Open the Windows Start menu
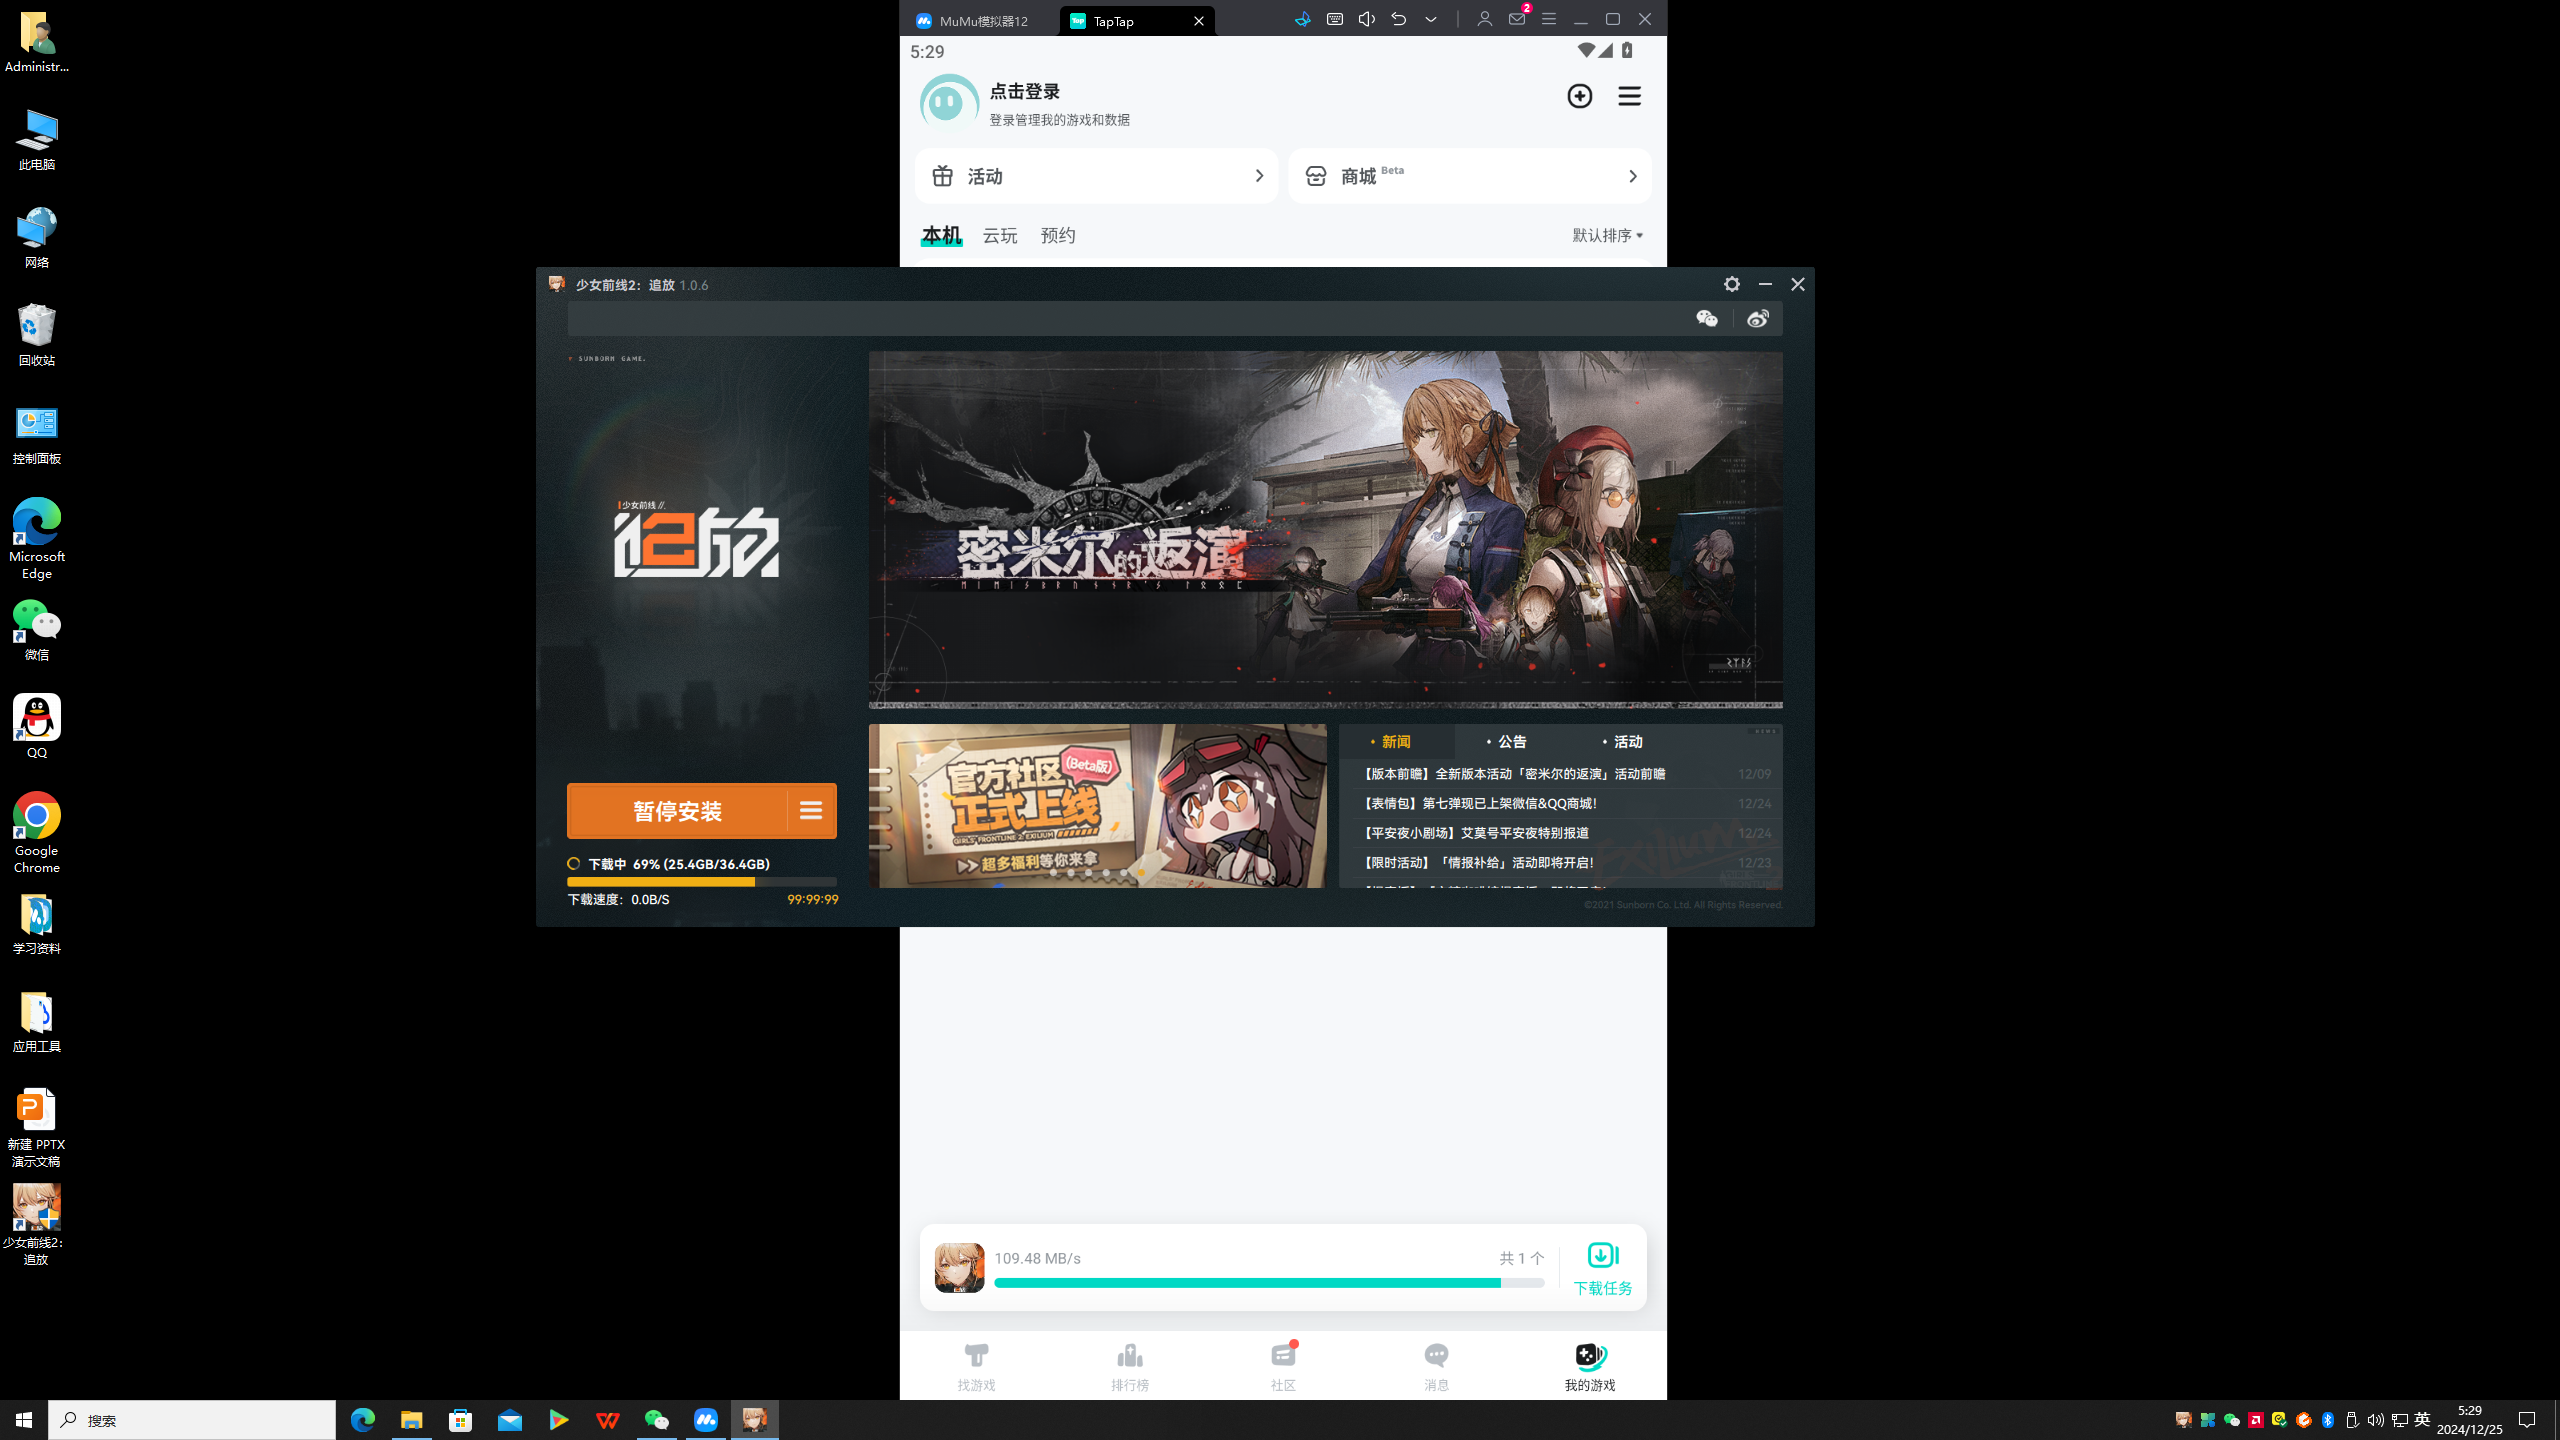Image resolution: width=2560 pixels, height=1440 pixels. [x=24, y=1420]
